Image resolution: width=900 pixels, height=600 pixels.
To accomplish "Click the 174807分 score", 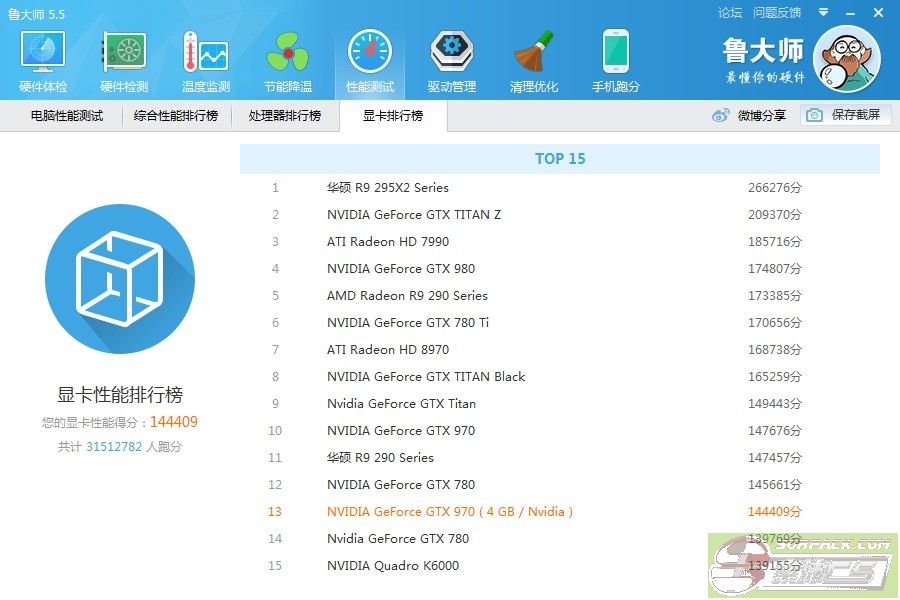I will click(x=775, y=269).
